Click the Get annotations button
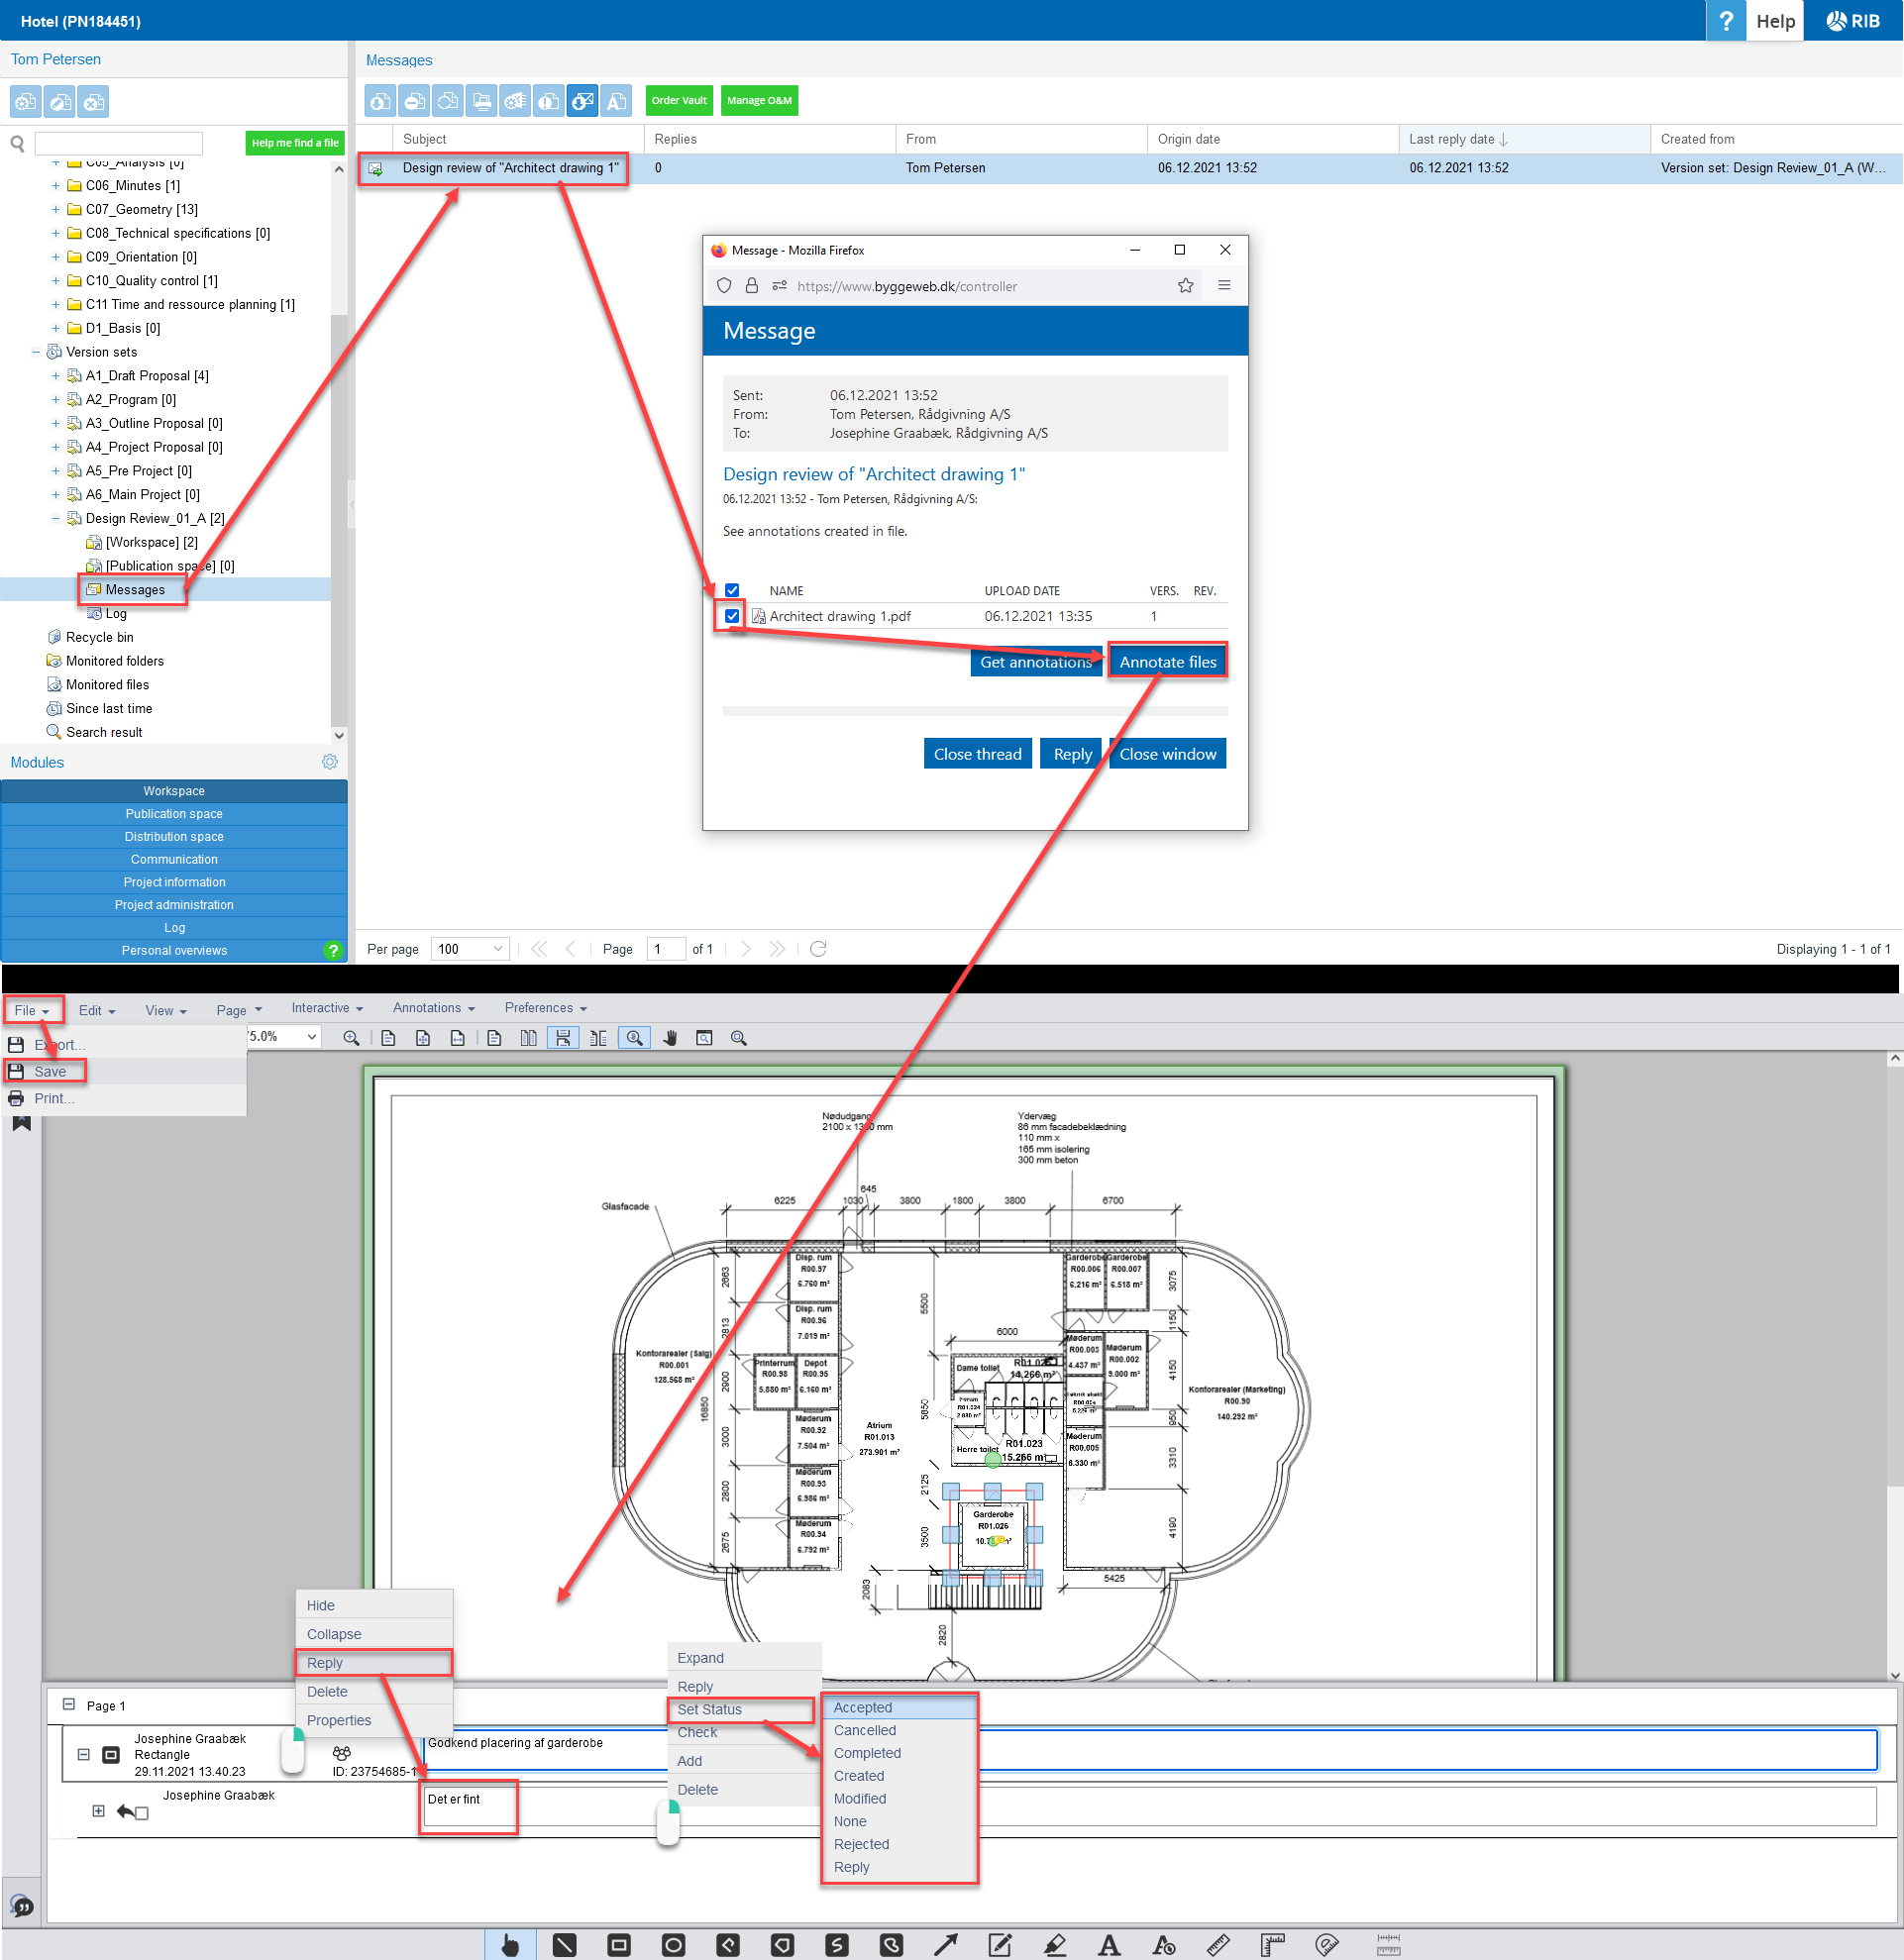Screen dimensions: 1904x1960 point(1035,662)
